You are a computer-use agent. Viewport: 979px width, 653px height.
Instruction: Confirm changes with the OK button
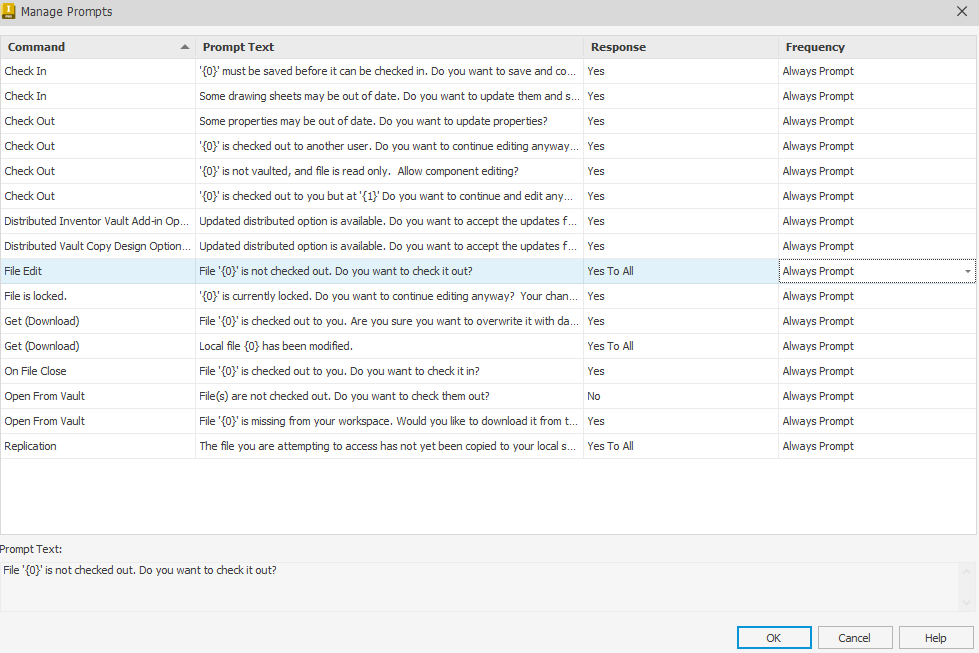[774, 637]
